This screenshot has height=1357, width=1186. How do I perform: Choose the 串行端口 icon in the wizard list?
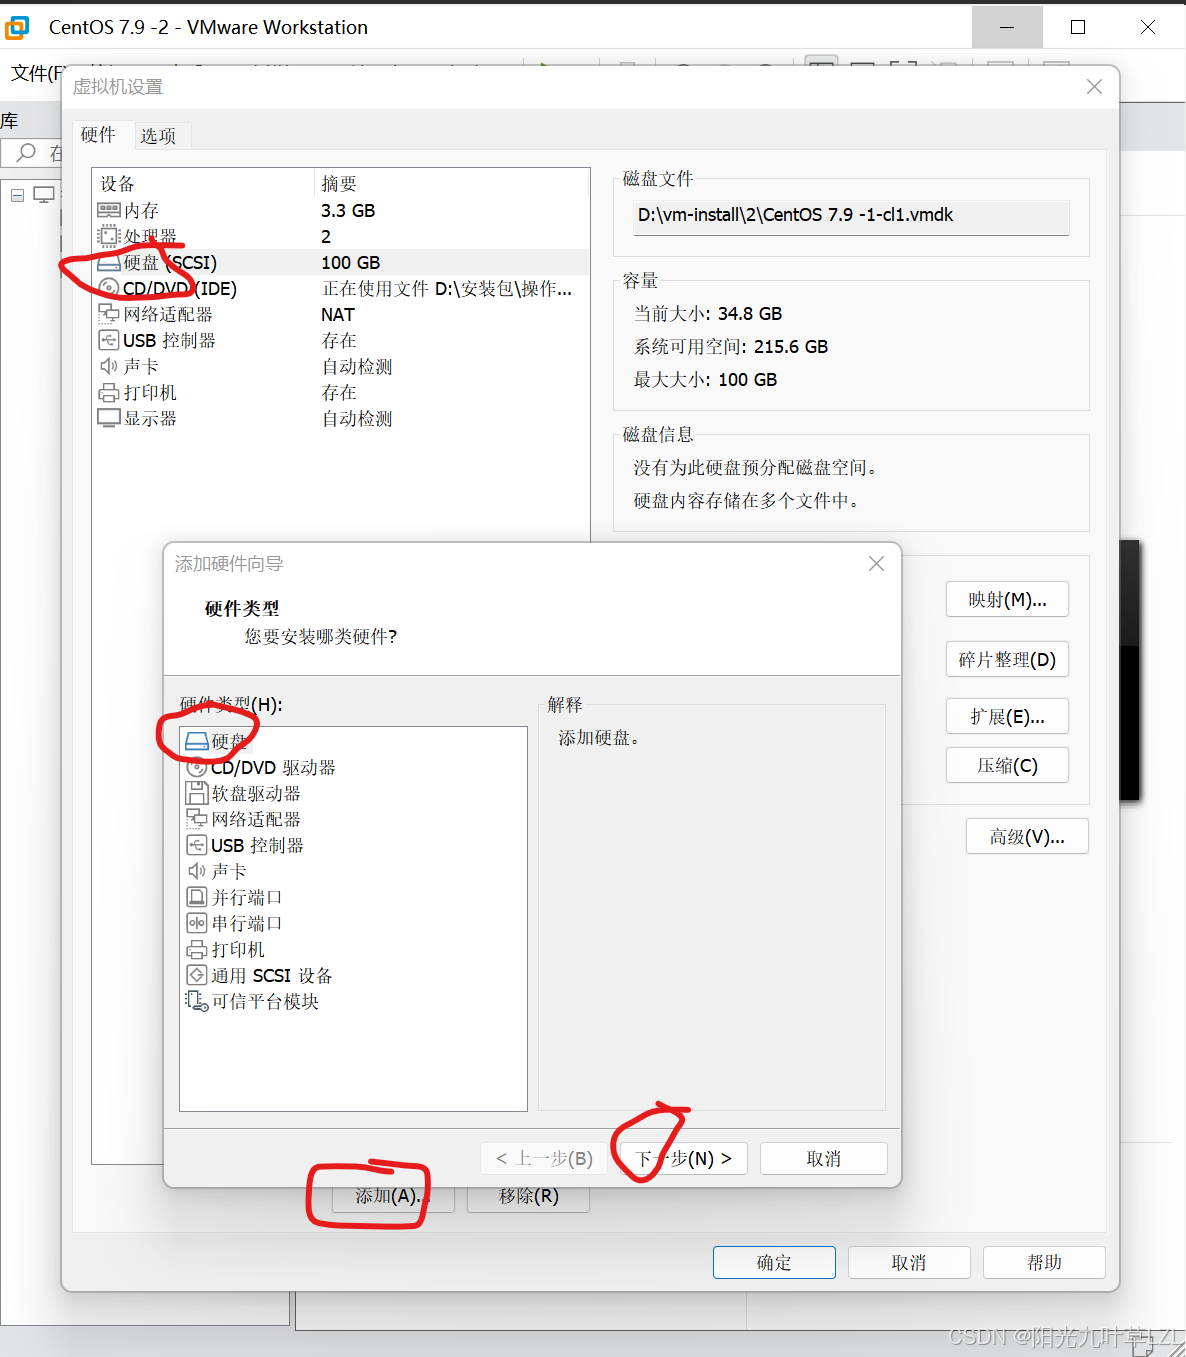tap(197, 923)
